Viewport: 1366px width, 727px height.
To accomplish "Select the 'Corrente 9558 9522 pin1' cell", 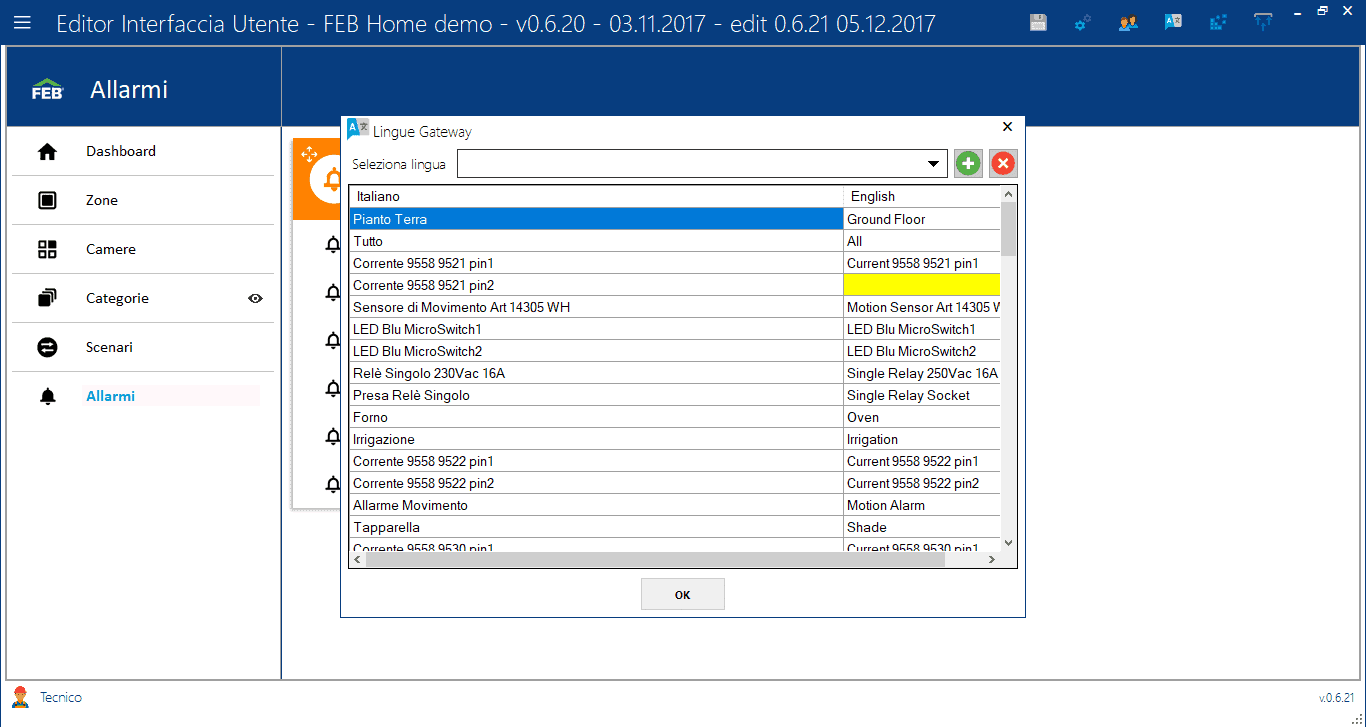I will pyautogui.click(x=596, y=461).
